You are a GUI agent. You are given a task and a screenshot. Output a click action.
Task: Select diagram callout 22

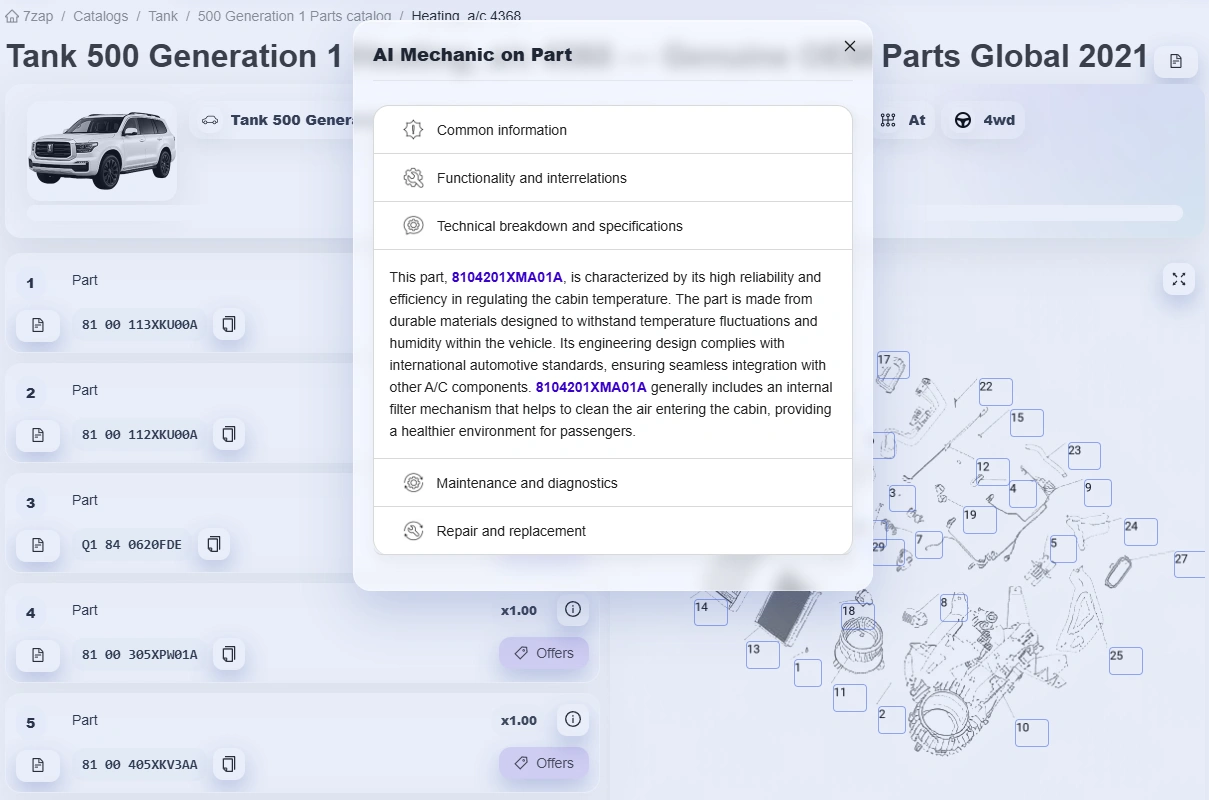996,392
